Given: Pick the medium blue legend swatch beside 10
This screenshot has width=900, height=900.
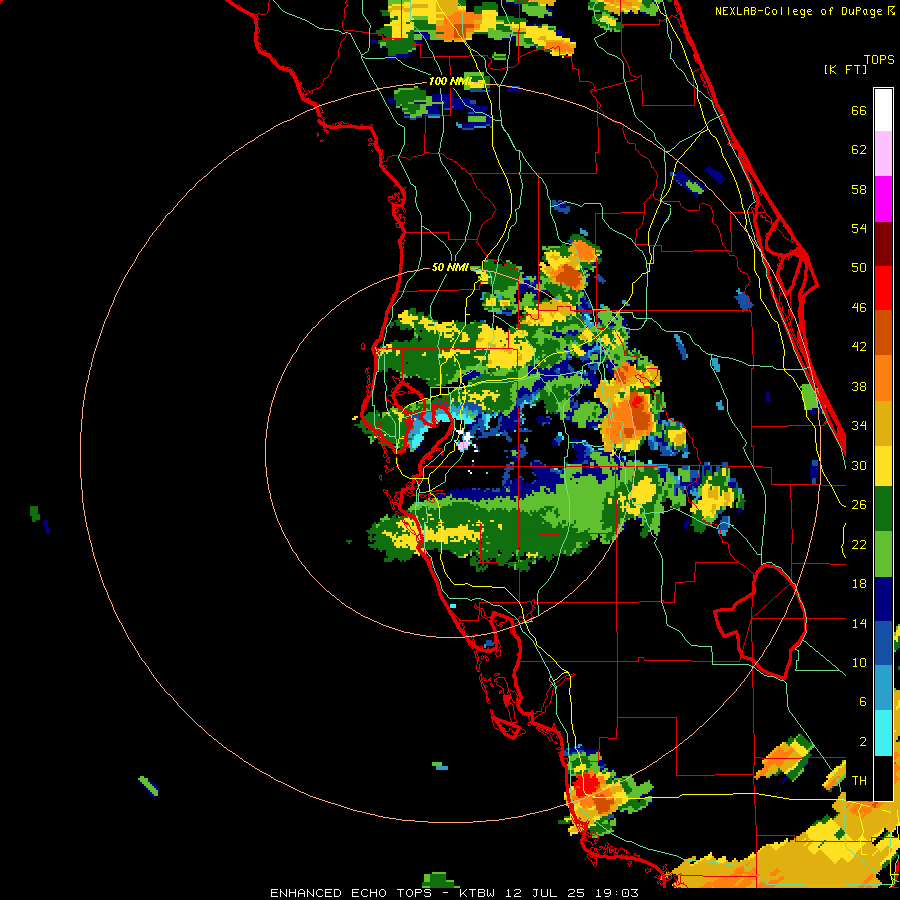Looking at the screenshot, I should point(883,643).
